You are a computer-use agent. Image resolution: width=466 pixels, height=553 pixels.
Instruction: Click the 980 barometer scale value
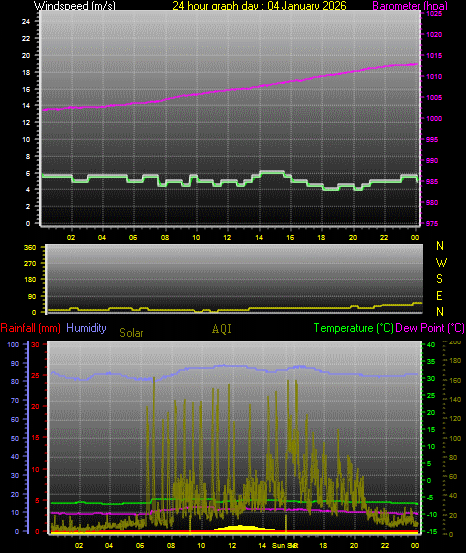432,202
